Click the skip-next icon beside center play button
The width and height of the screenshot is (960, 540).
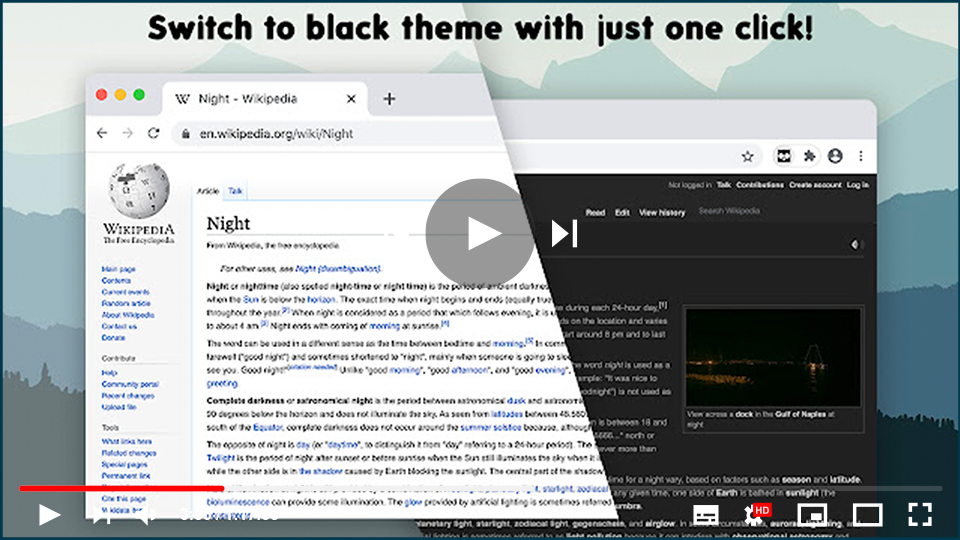click(565, 233)
